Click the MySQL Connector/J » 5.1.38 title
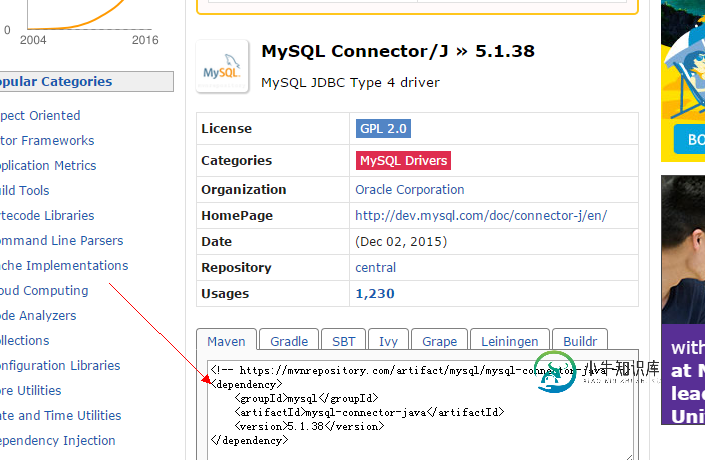 tap(398, 51)
